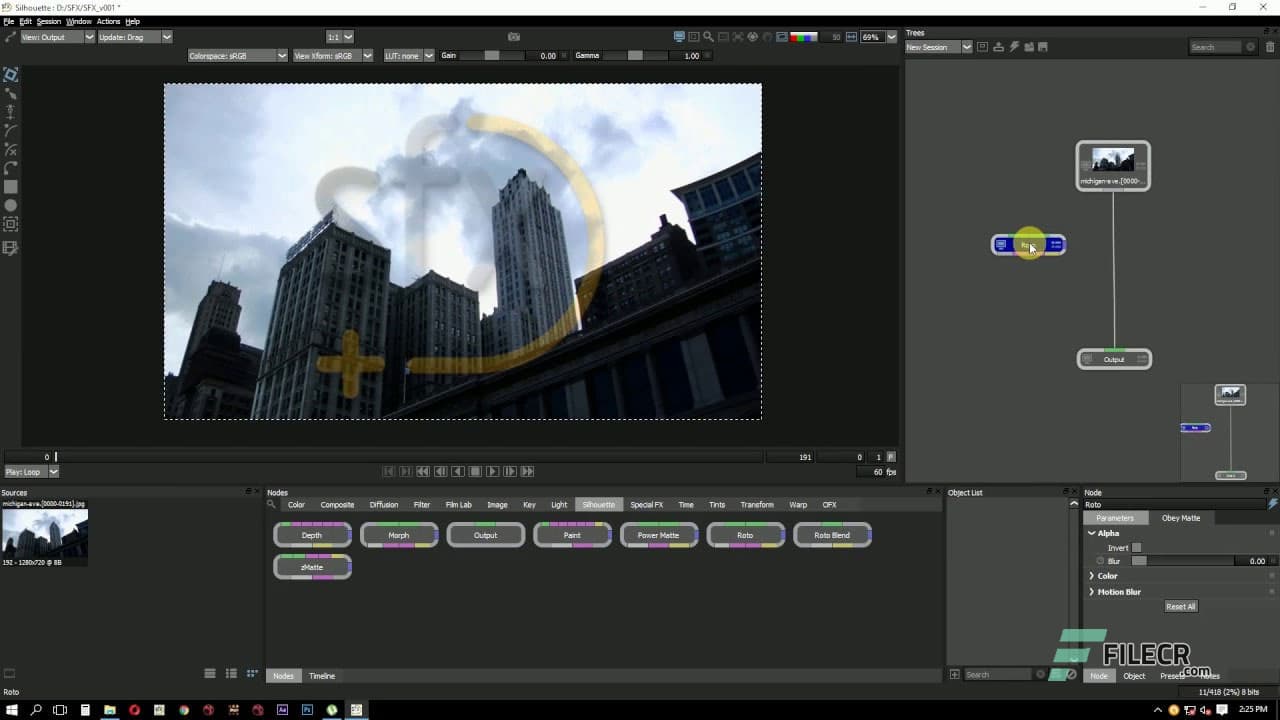This screenshot has width=1280, height=720.
Task: Switch Nodes panel to icon grid view
Action: pyautogui.click(x=252, y=674)
